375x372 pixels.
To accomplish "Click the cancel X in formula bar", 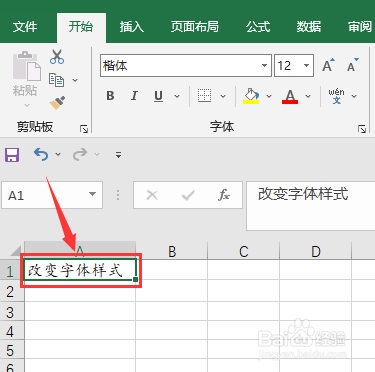I will point(152,195).
